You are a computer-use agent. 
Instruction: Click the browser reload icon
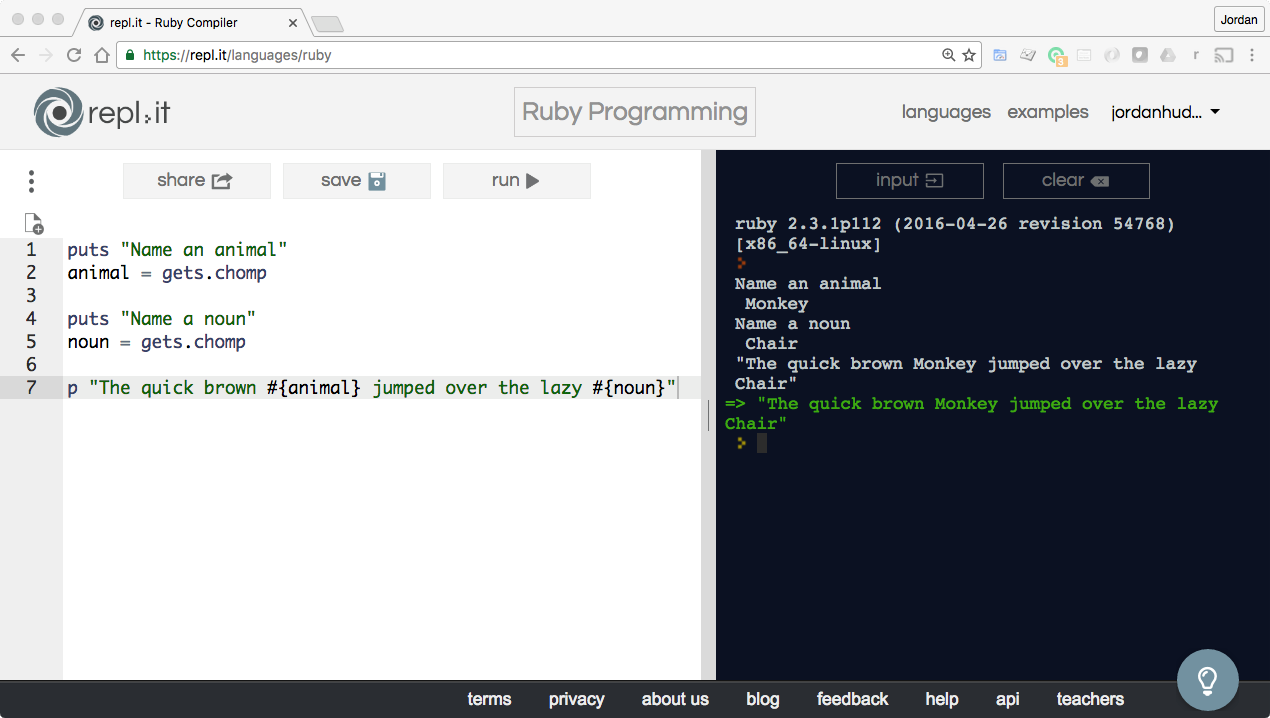(73, 56)
